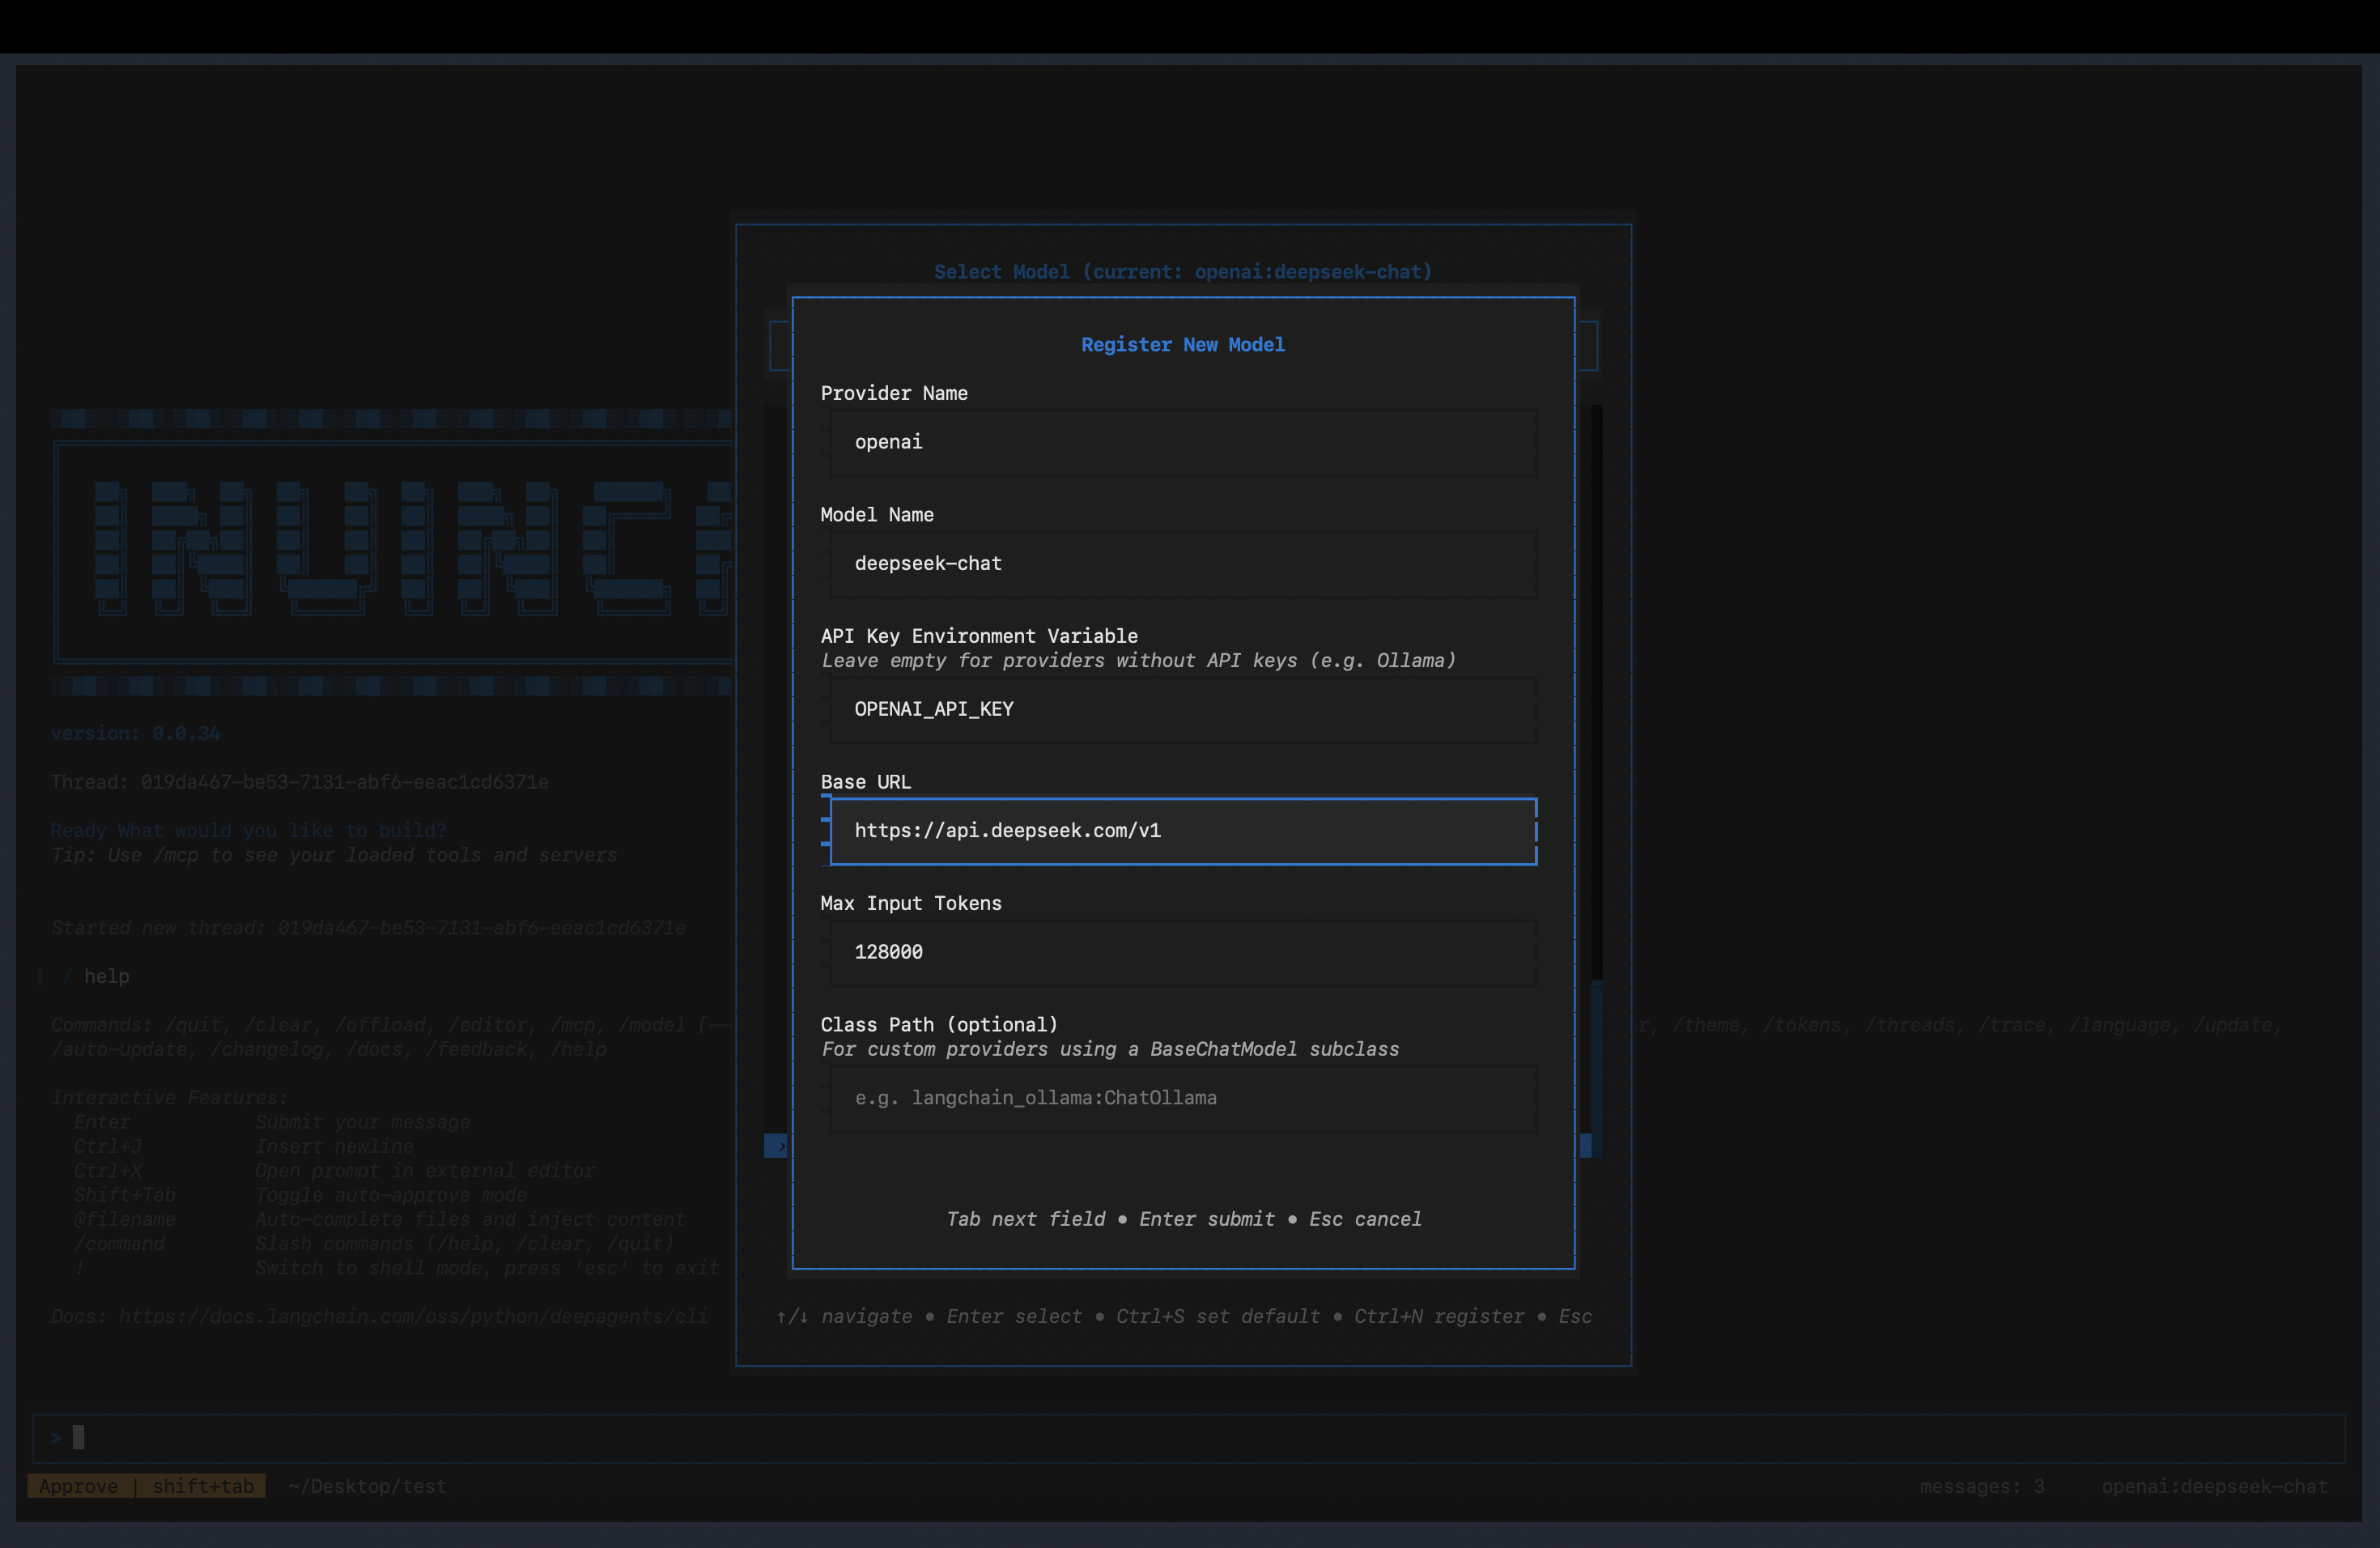2380x1548 pixels.
Task: Click the 'Enter submit' hint in dialog footer
Action: [1206, 1219]
